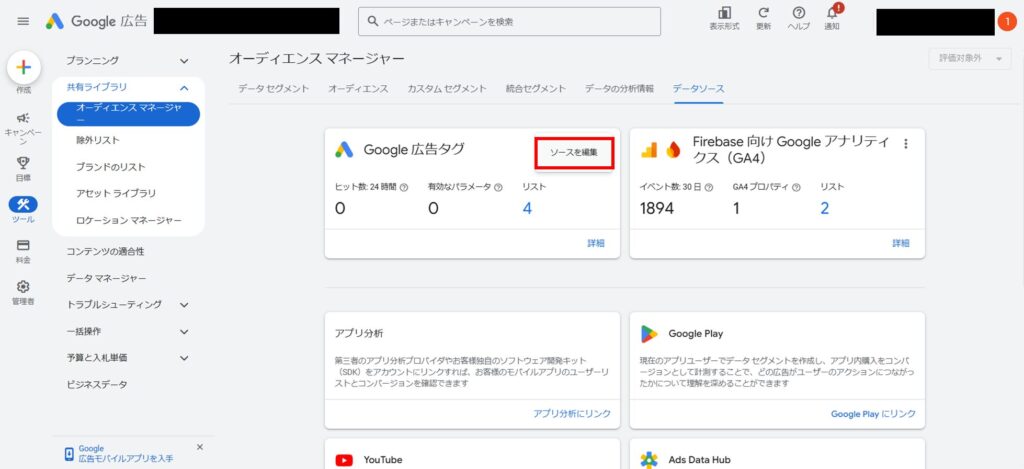This screenshot has height=469, width=1024.
Task: Open the 通知 bell notifications
Action: click(x=832, y=12)
